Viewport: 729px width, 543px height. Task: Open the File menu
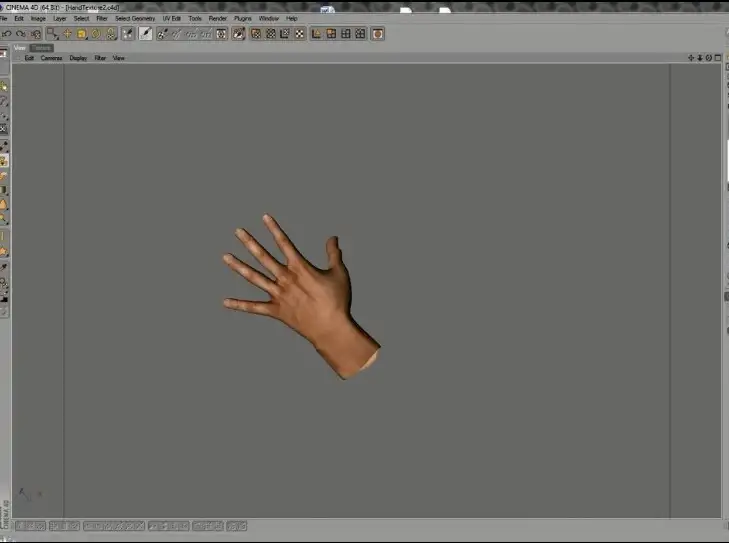coord(4,19)
